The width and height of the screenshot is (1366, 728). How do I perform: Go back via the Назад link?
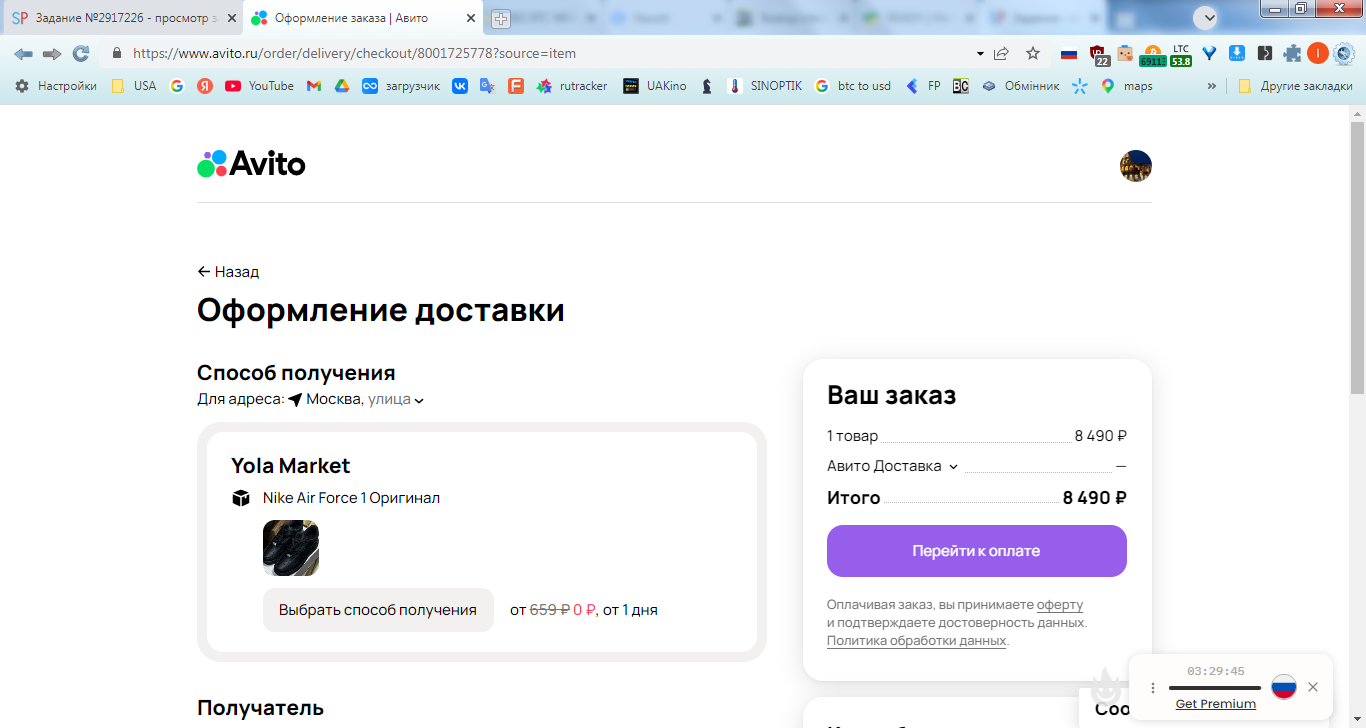(x=228, y=271)
